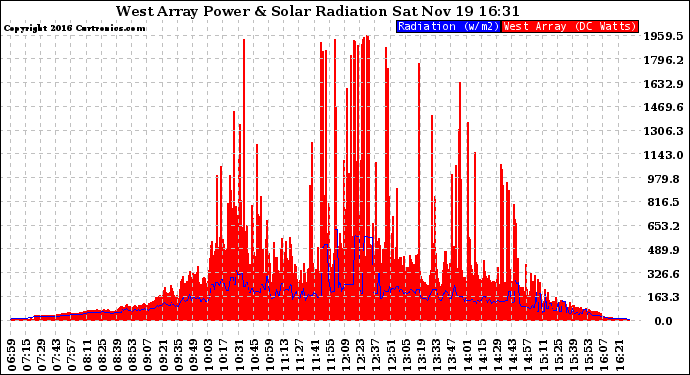The width and height of the screenshot is (690, 375).
Task: Click the x-axis time label 09:07
Action: [148, 355]
